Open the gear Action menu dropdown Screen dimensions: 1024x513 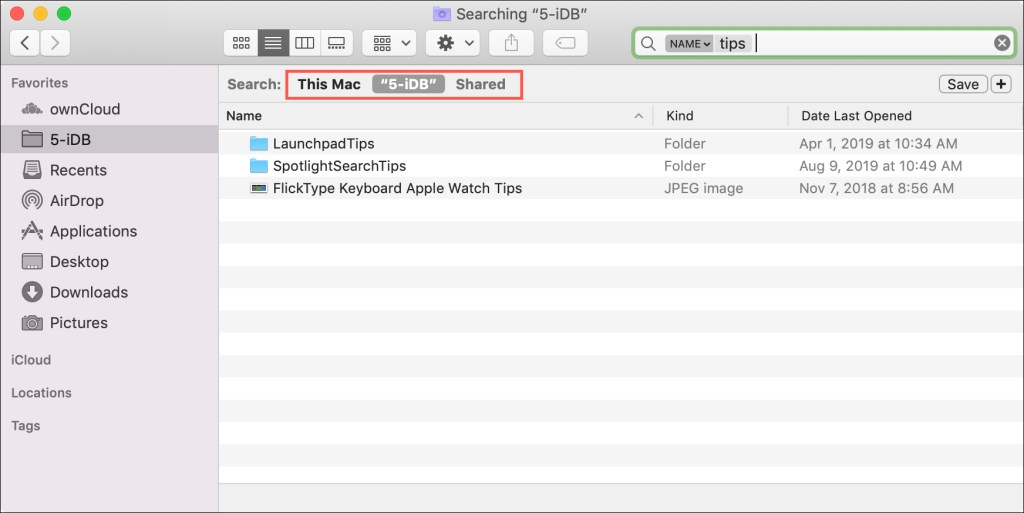click(452, 43)
